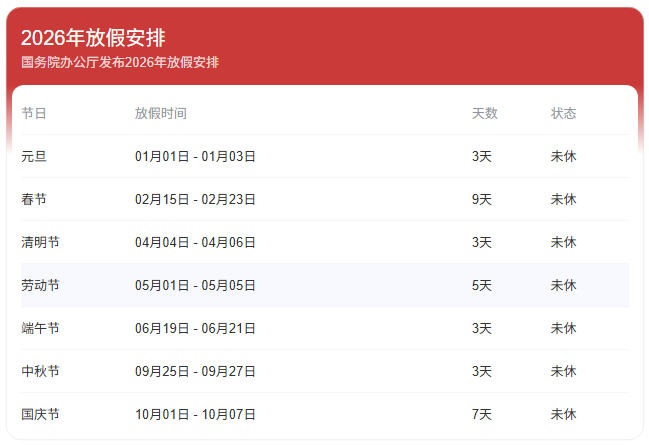Click the 节日 column header

tap(34, 113)
